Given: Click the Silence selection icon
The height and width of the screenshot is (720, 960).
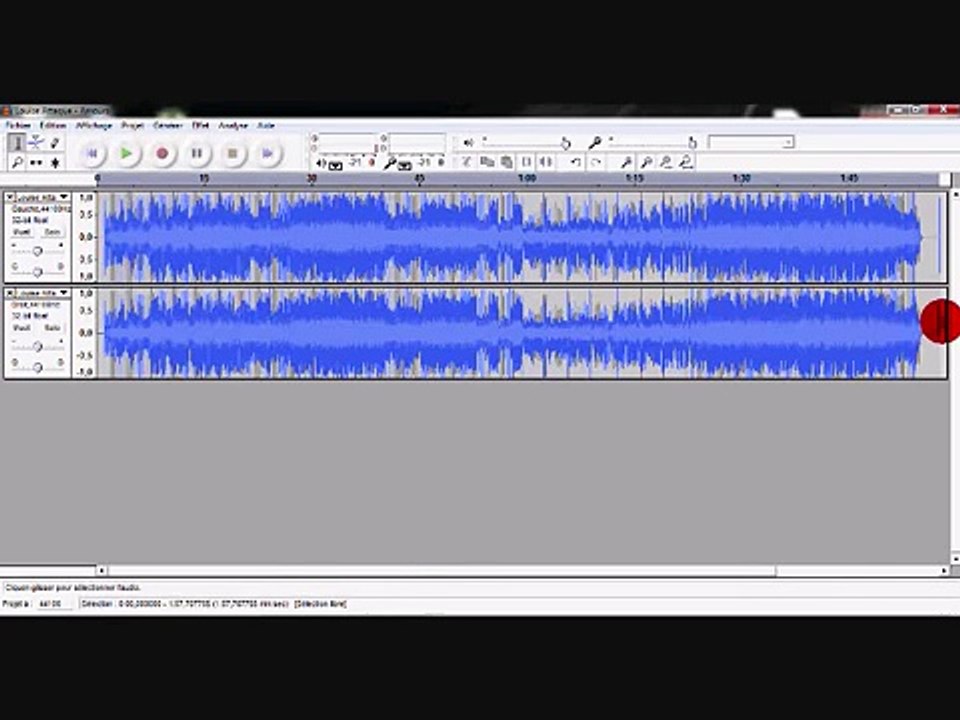Looking at the screenshot, I should [x=546, y=162].
